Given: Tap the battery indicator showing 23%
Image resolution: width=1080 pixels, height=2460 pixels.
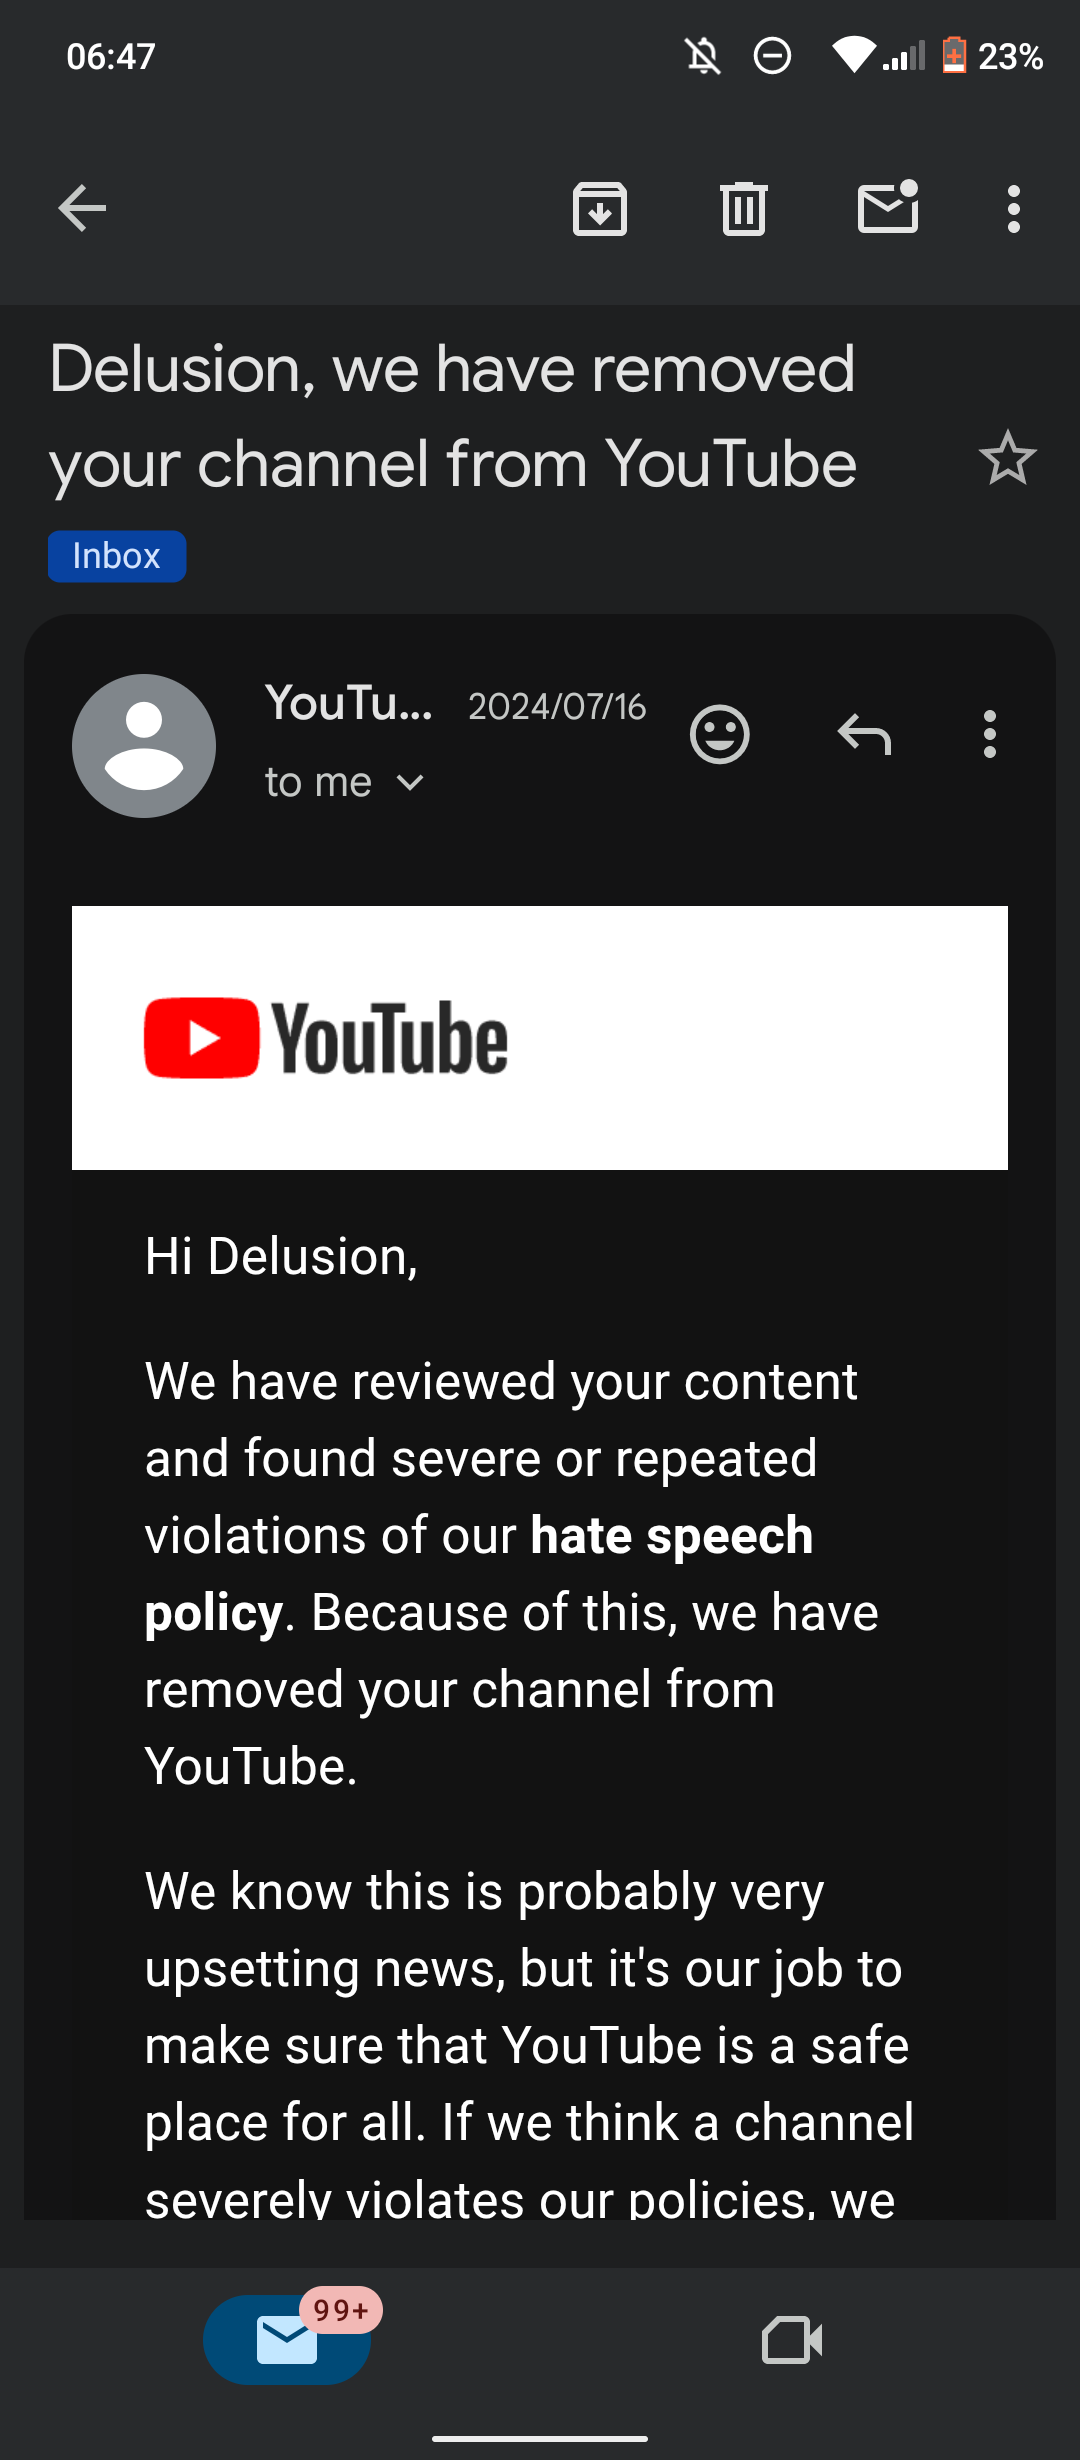Looking at the screenshot, I should point(993,56).
